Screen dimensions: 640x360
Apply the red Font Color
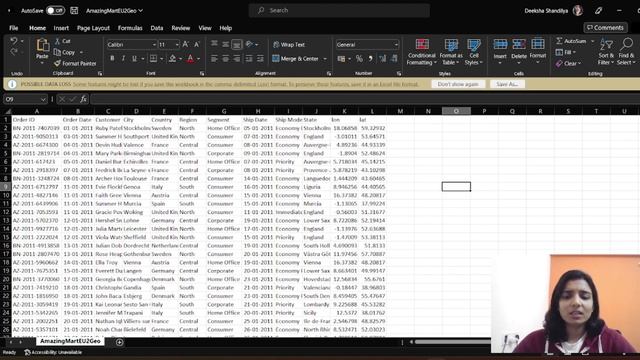191,59
